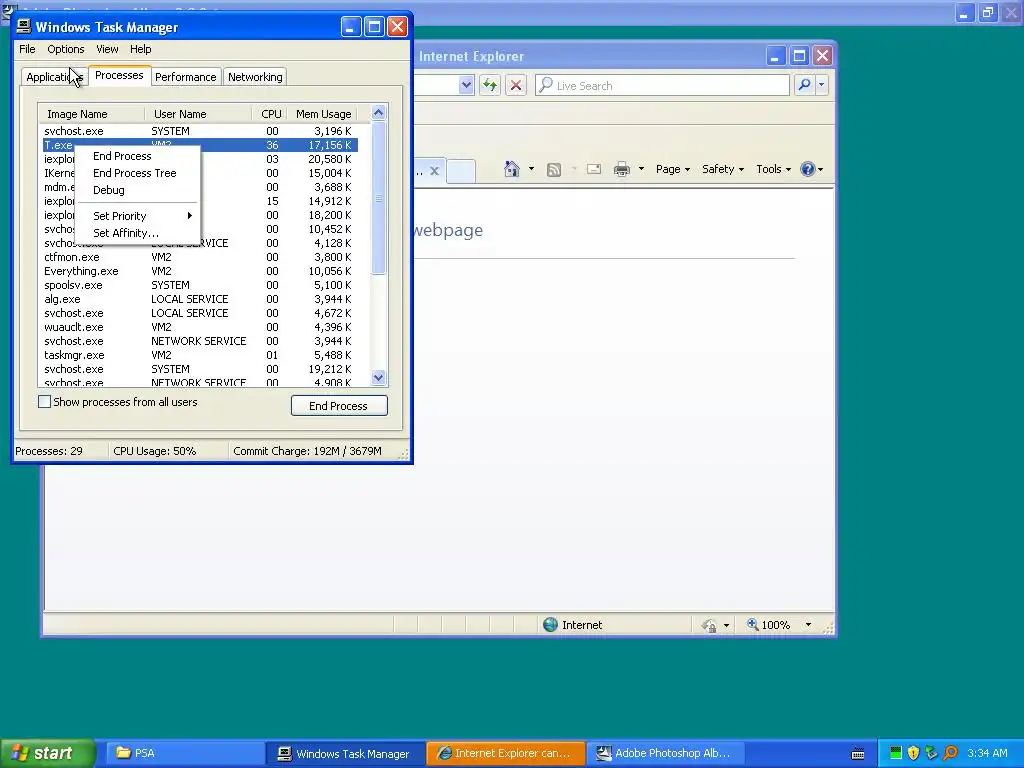Click the orange magnifier Everything tray icon
This screenshot has height=768, width=1024.
pos(950,753)
